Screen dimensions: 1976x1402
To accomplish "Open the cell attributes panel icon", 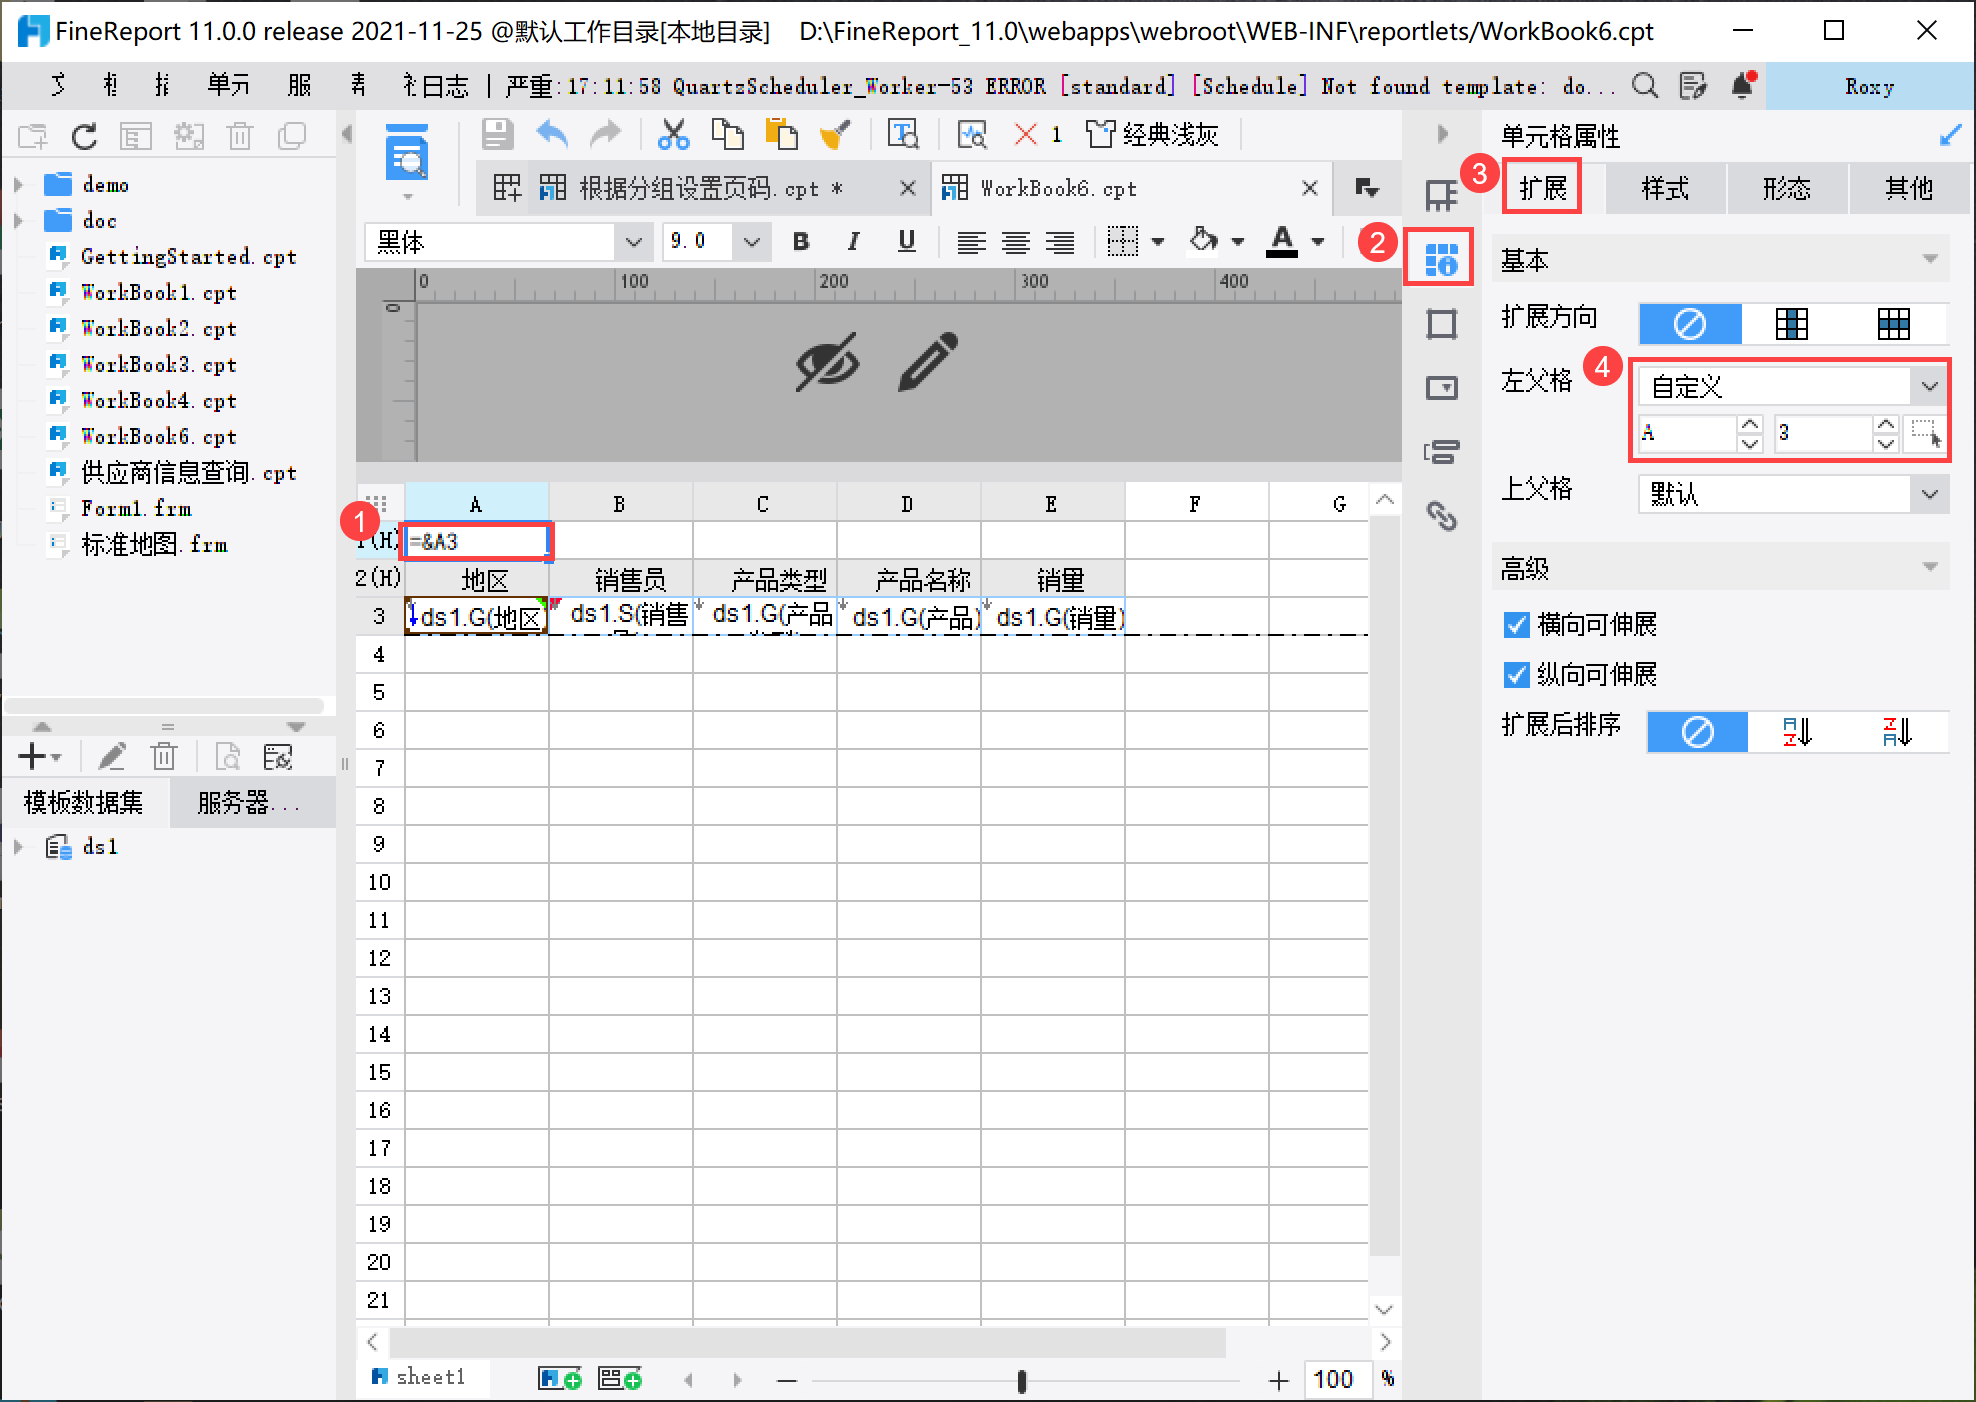I will (1440, 259).
